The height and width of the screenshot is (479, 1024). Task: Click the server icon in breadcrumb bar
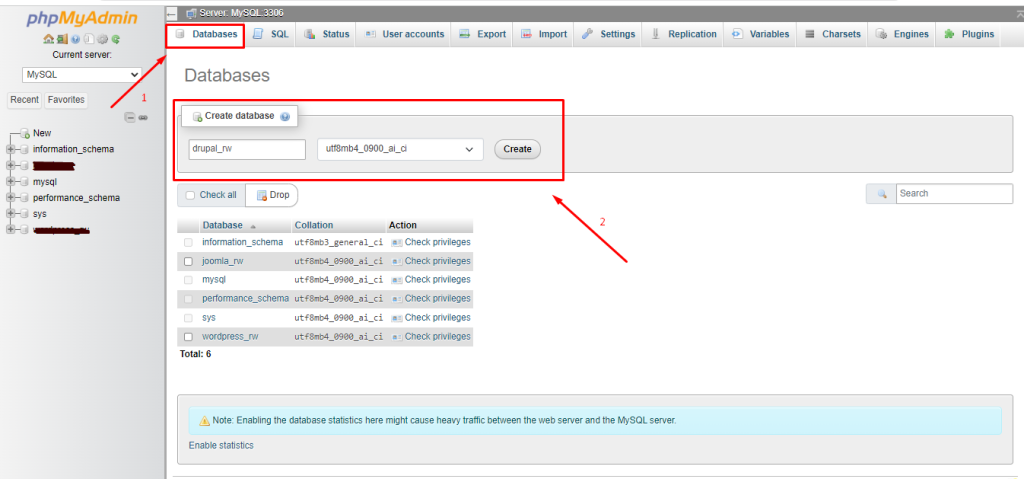coord(191,13)
